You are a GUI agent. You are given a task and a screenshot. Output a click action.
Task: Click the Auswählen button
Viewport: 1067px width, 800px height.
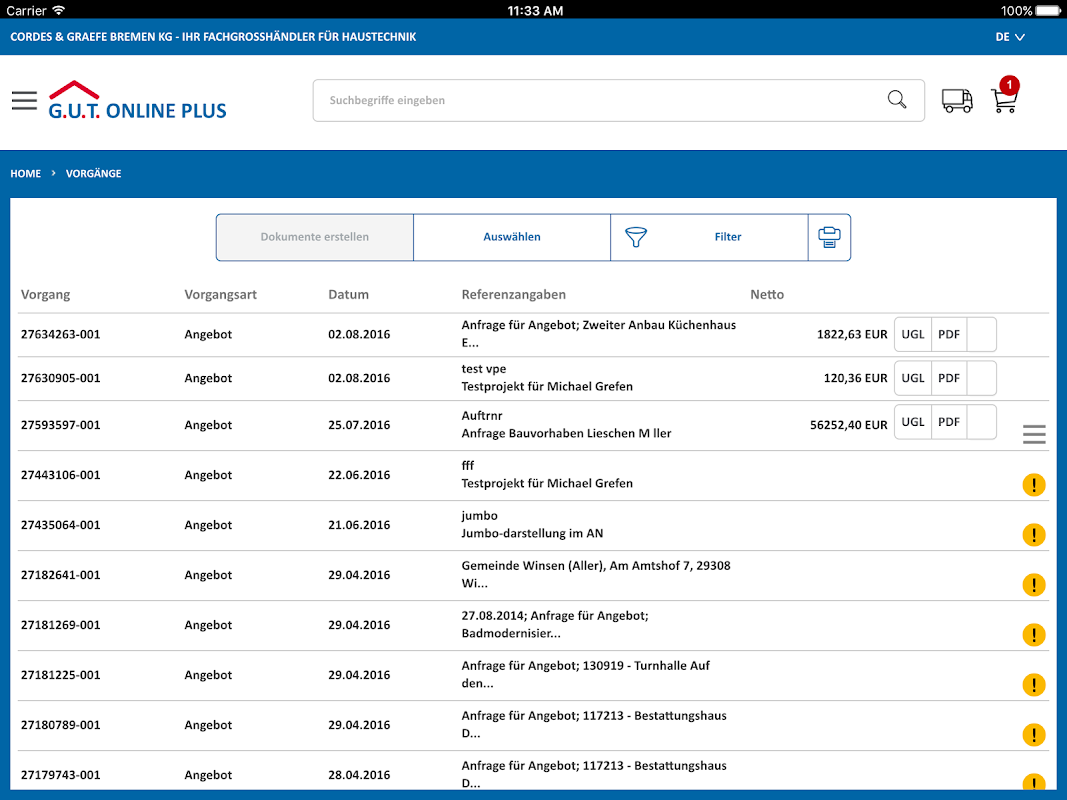tap(512, 237)
